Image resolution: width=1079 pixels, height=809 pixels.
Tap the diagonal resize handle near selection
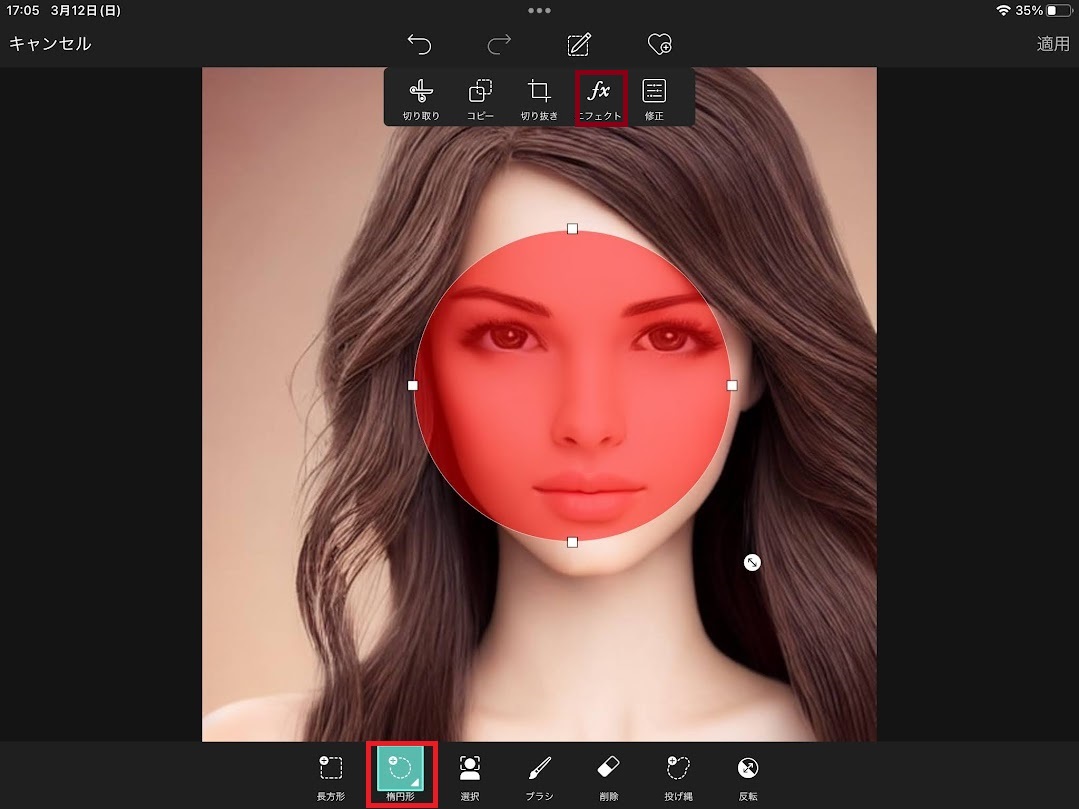point(752,563)
